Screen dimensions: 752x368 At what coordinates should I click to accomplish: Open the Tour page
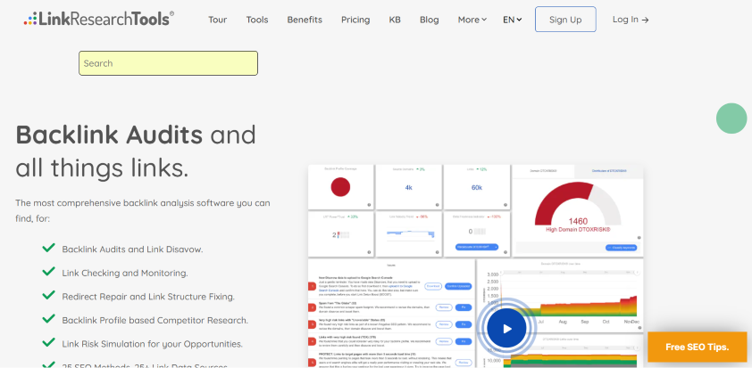click(x=217, y=20)
